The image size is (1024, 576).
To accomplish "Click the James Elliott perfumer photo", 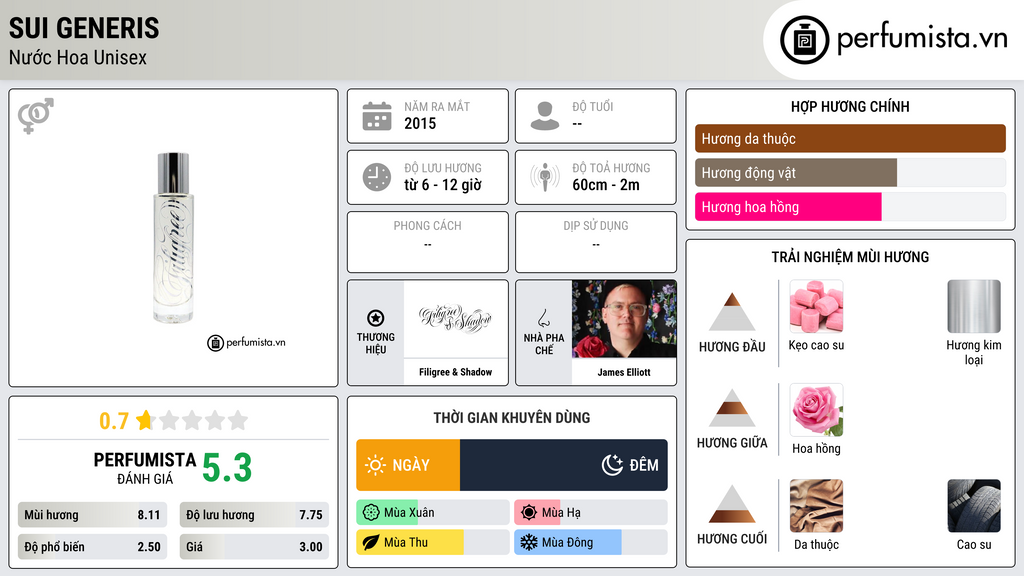I will point(624,319).
